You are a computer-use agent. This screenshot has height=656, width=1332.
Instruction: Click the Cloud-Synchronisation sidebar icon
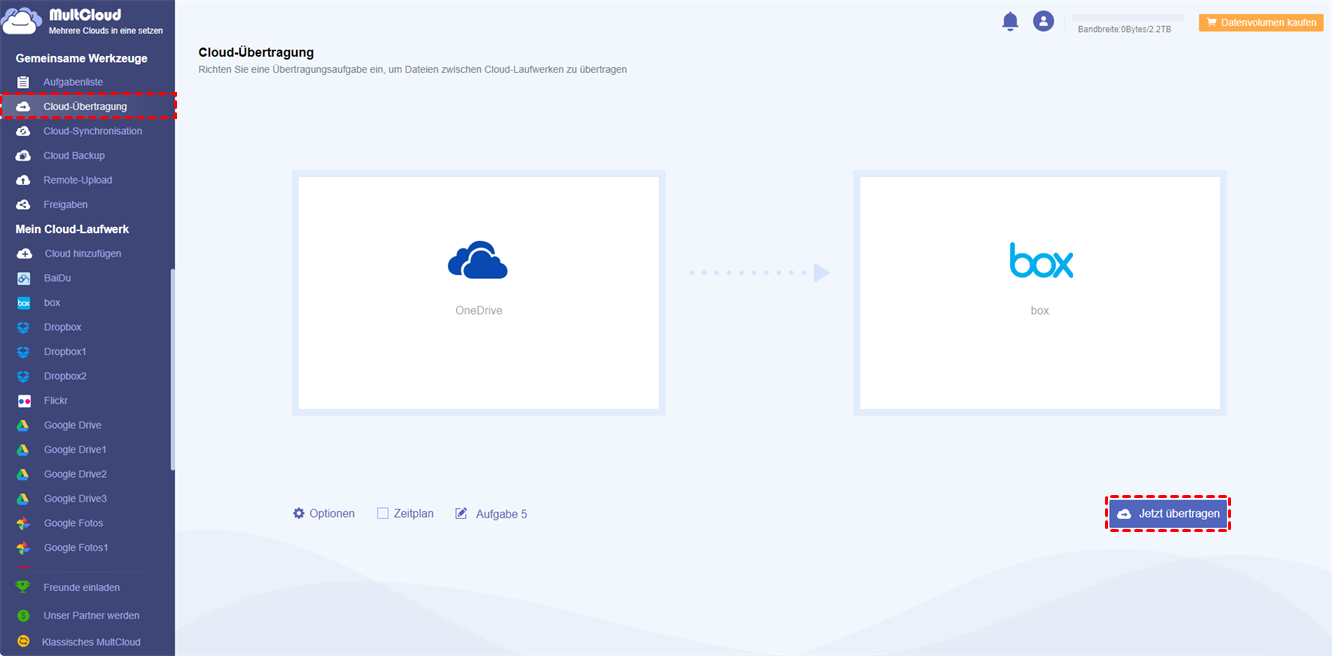[x=23, y=131]
